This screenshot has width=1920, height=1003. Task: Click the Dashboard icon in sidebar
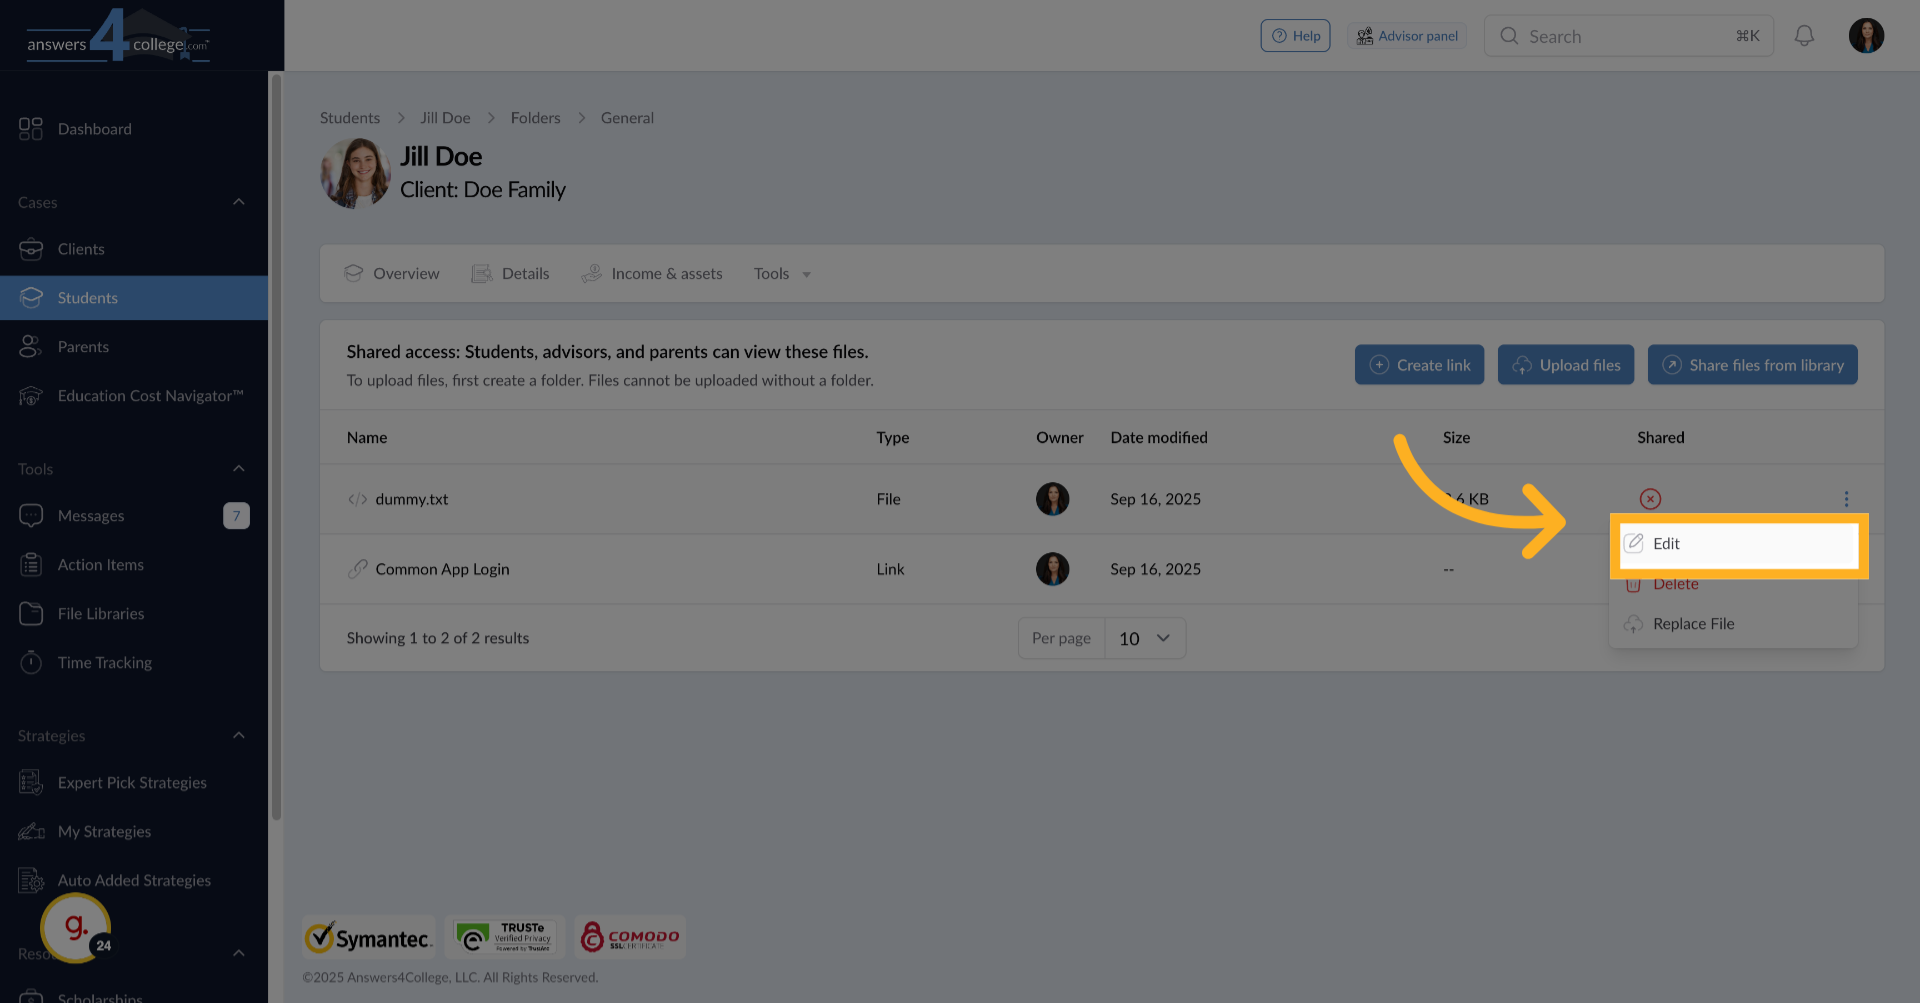pyautogui.click(x=31, y=129)
